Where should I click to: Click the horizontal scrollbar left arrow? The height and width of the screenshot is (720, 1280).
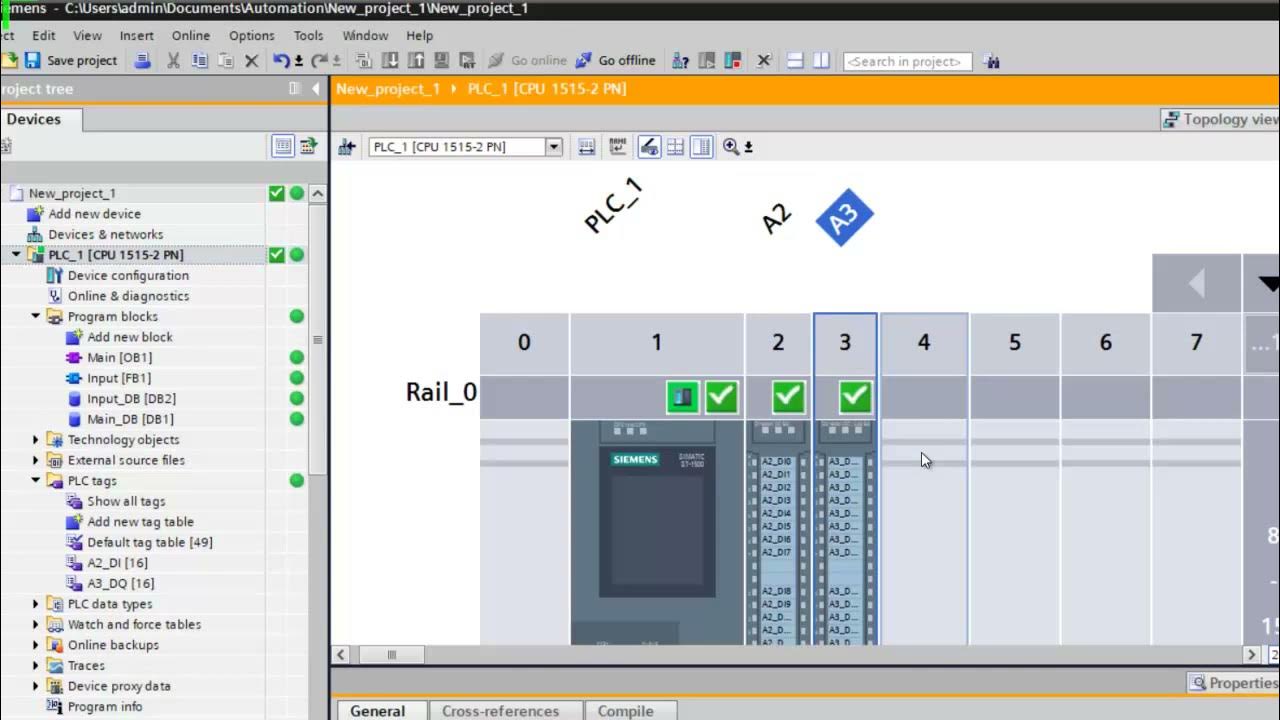(341, 655)
